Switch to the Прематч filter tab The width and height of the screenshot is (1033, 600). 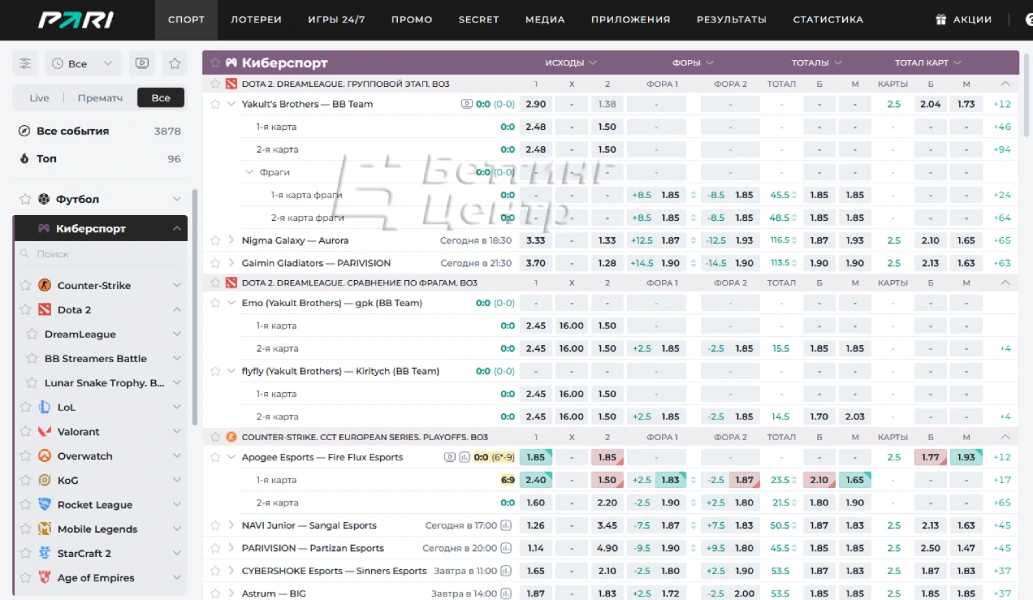100,97
